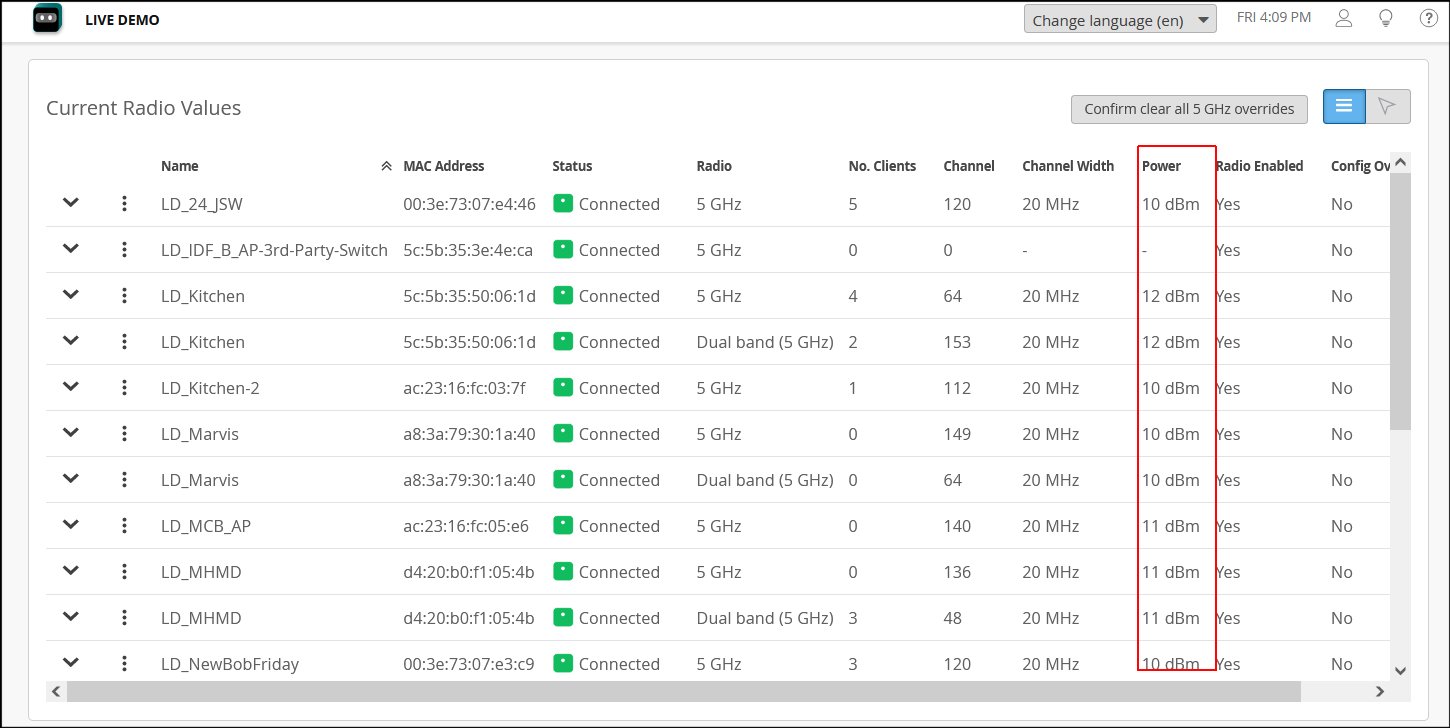Click the lightbulb icon in header

1385,19
